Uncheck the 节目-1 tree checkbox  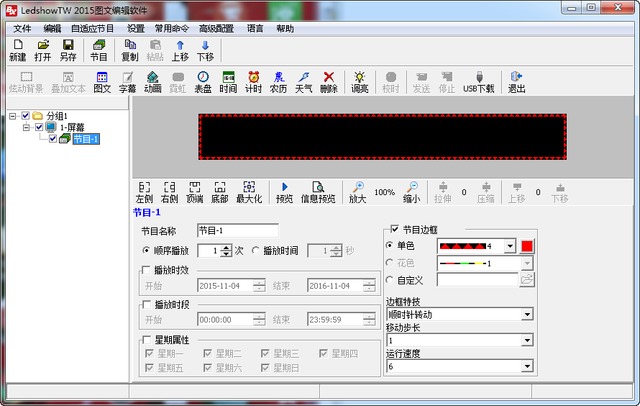pyautogui.click(x=53, y=139)
